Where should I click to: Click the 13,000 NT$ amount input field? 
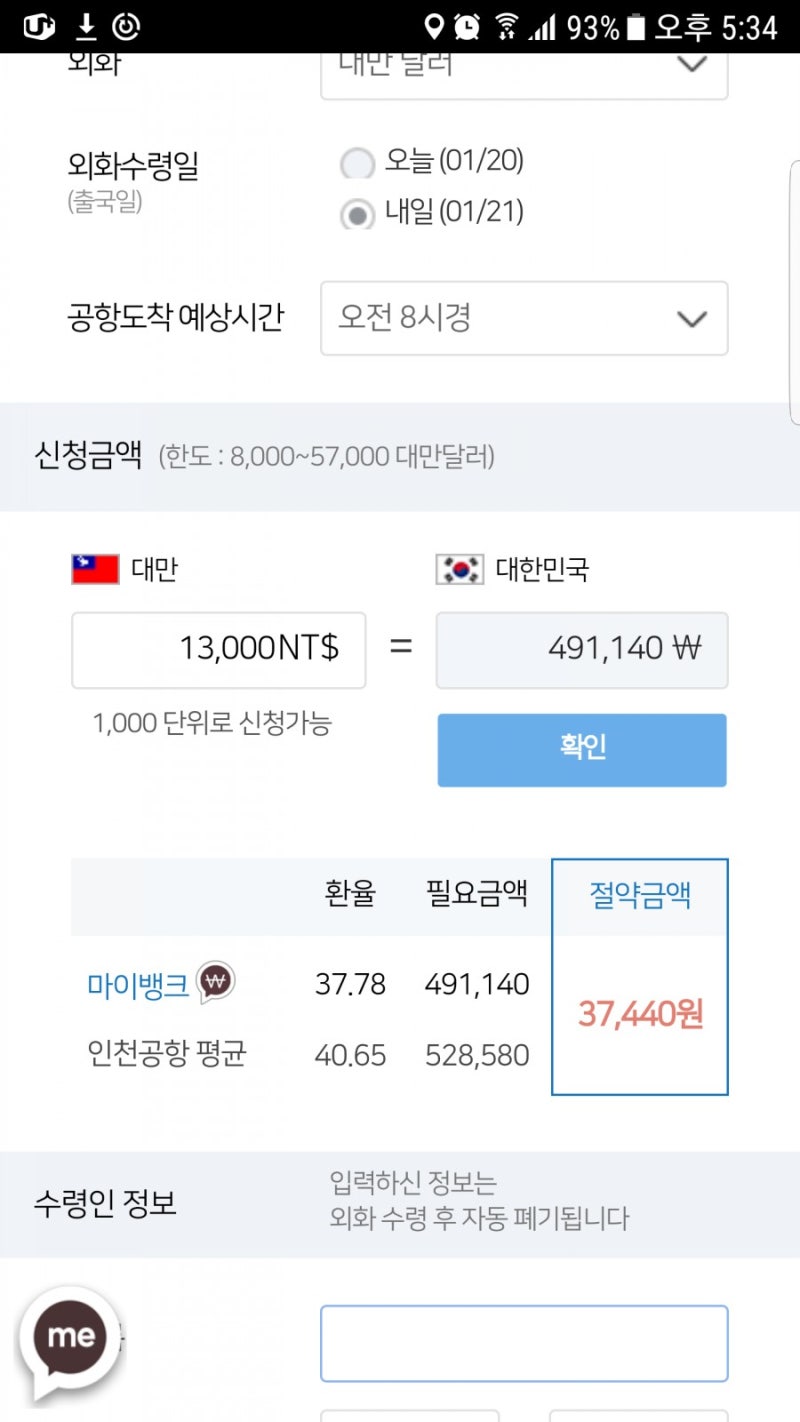217,650
